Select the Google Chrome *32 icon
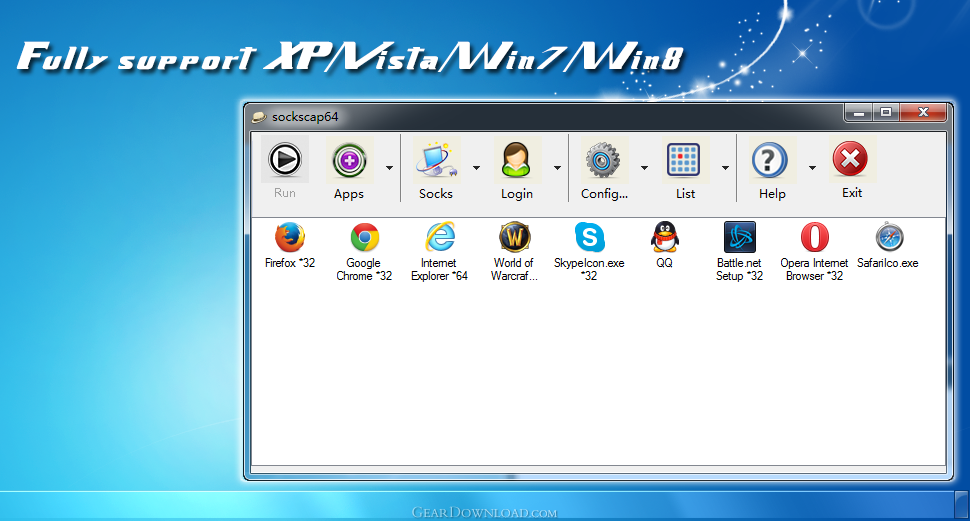 click(x=364, y=238)
